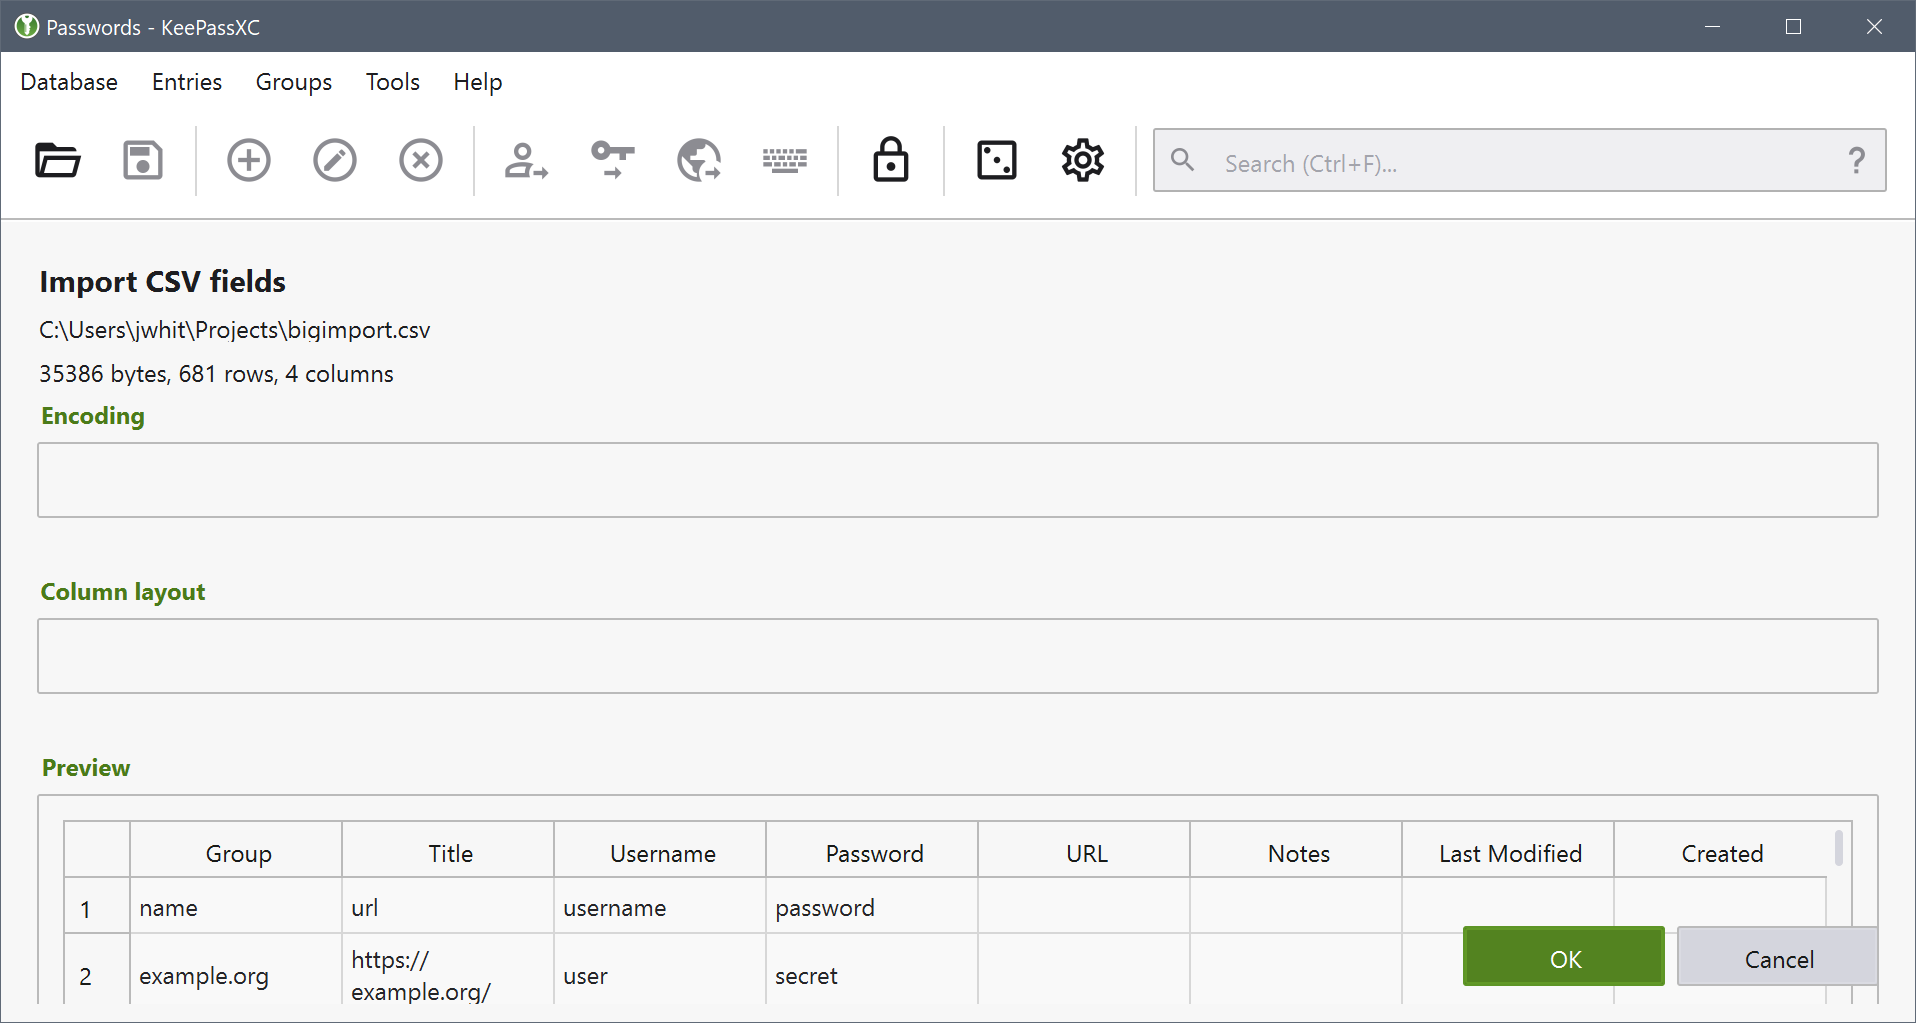Click the search help question mark
Screen dimensions: 1916x1023
1857,160
